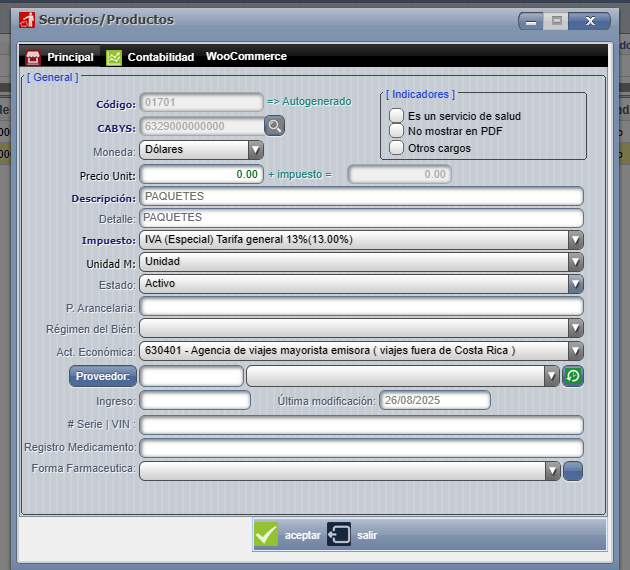Open the Act. Económica dropdown

(575, 350)
